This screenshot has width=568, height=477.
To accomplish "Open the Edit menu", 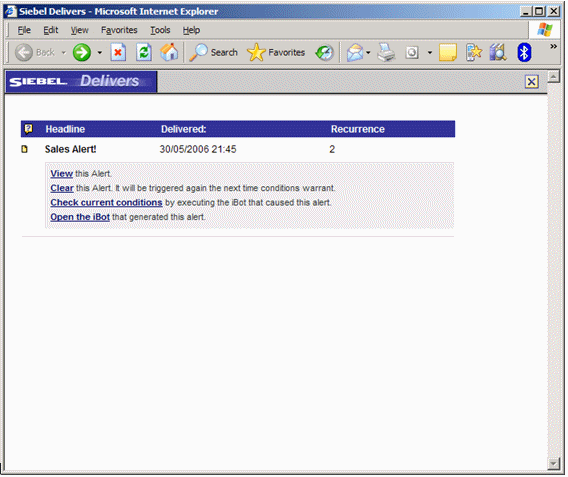I will (51, 30).
